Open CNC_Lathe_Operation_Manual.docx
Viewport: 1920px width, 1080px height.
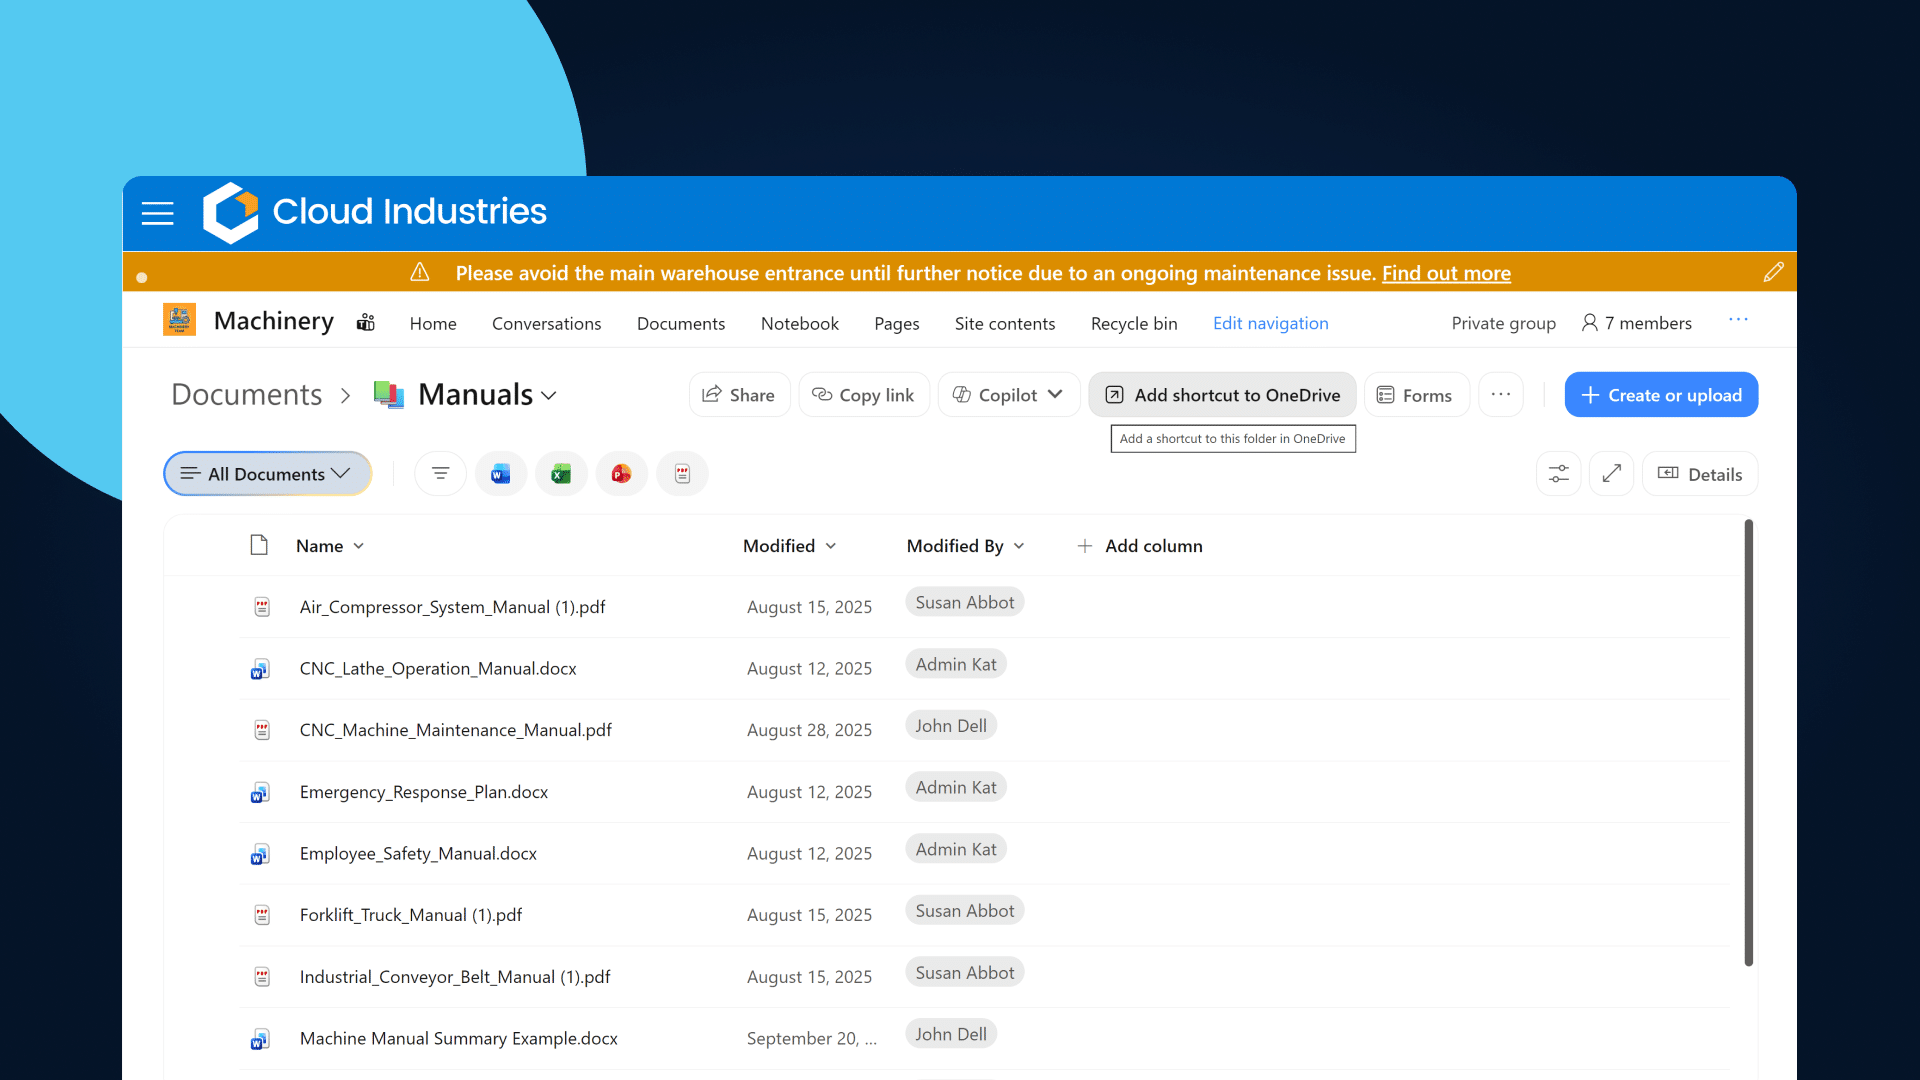438,669
